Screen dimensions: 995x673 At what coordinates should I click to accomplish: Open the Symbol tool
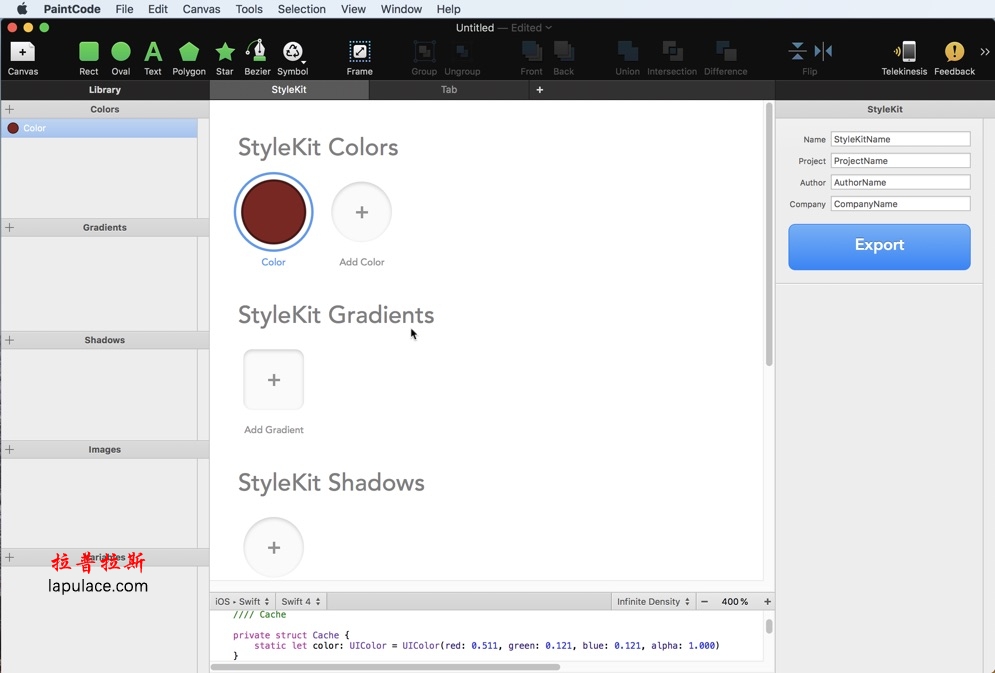click(x=293, y=58)
